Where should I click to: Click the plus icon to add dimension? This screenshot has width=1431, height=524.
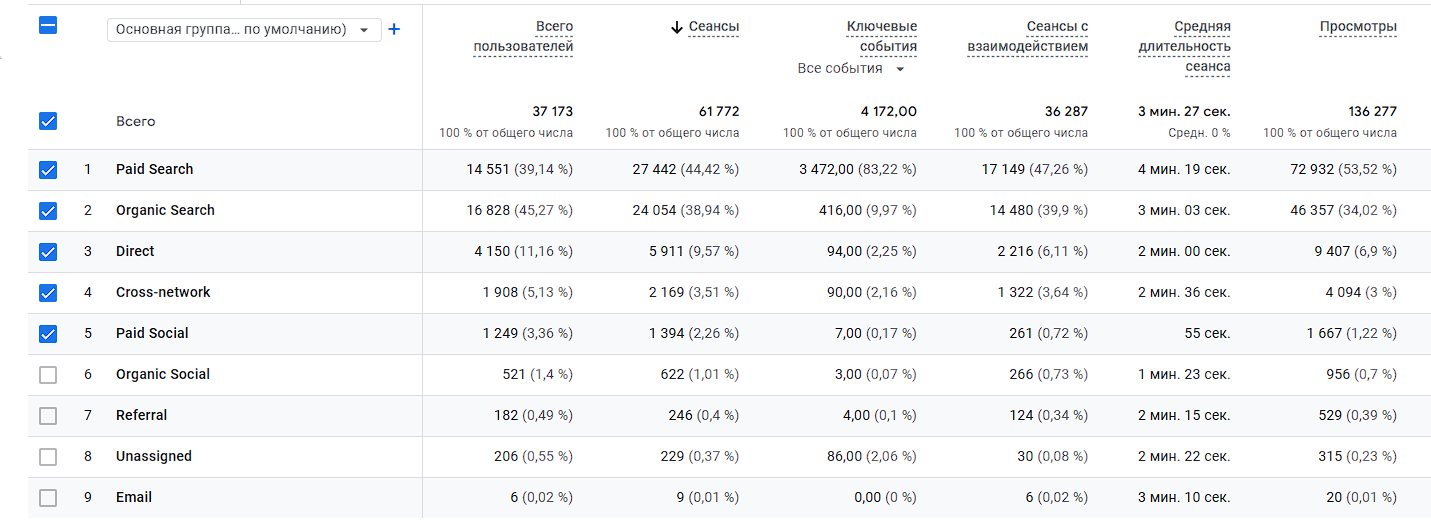click(x=394, y=29)
